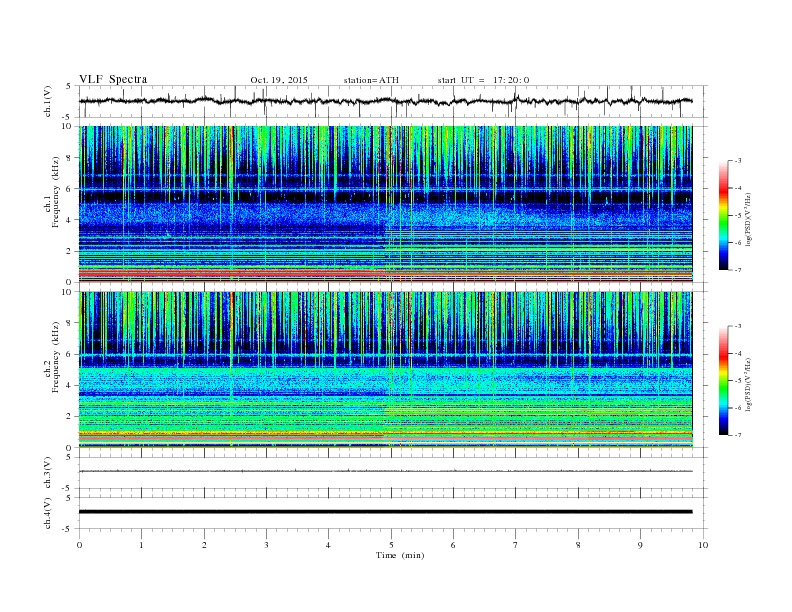Click the ch.1 voltage waveform trace
The image size is (792, 612).
tap(385, 101)
